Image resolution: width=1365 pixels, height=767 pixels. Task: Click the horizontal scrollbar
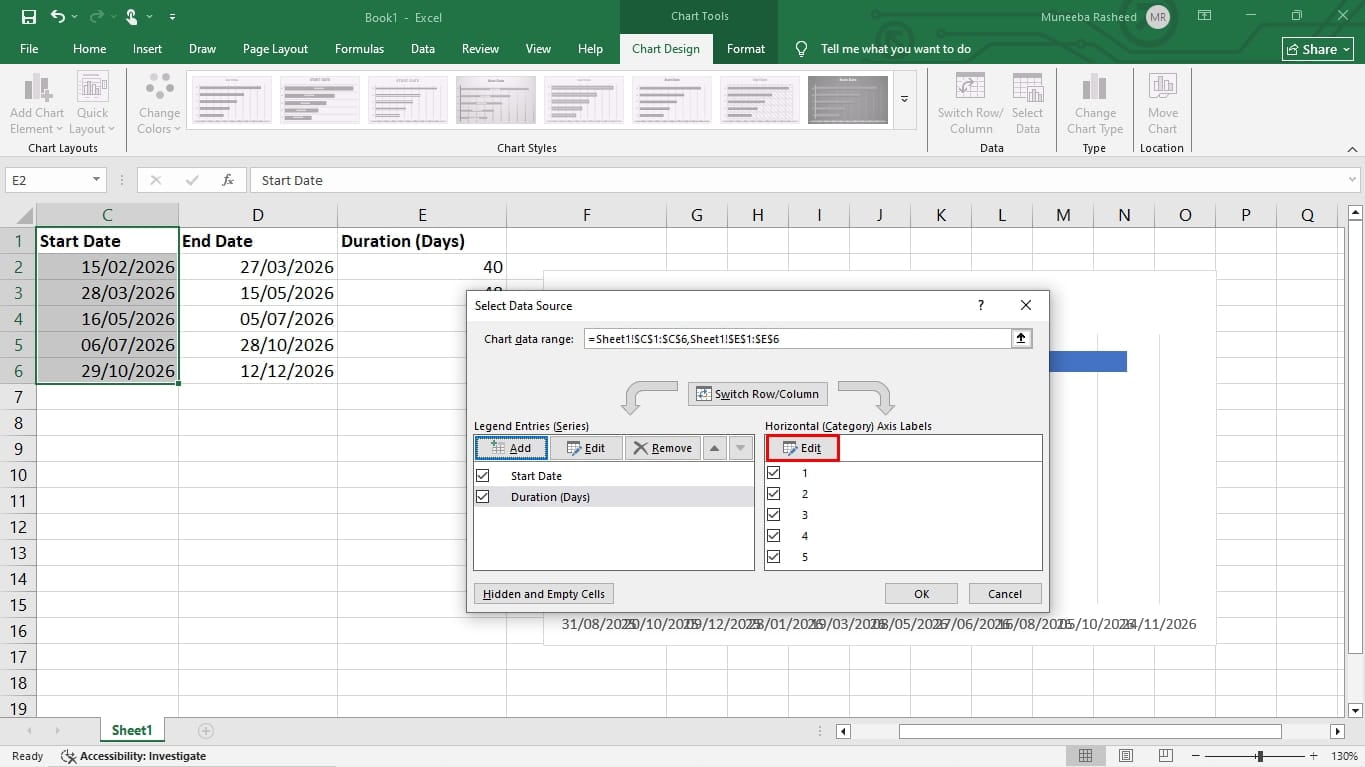coord(1090,731)
